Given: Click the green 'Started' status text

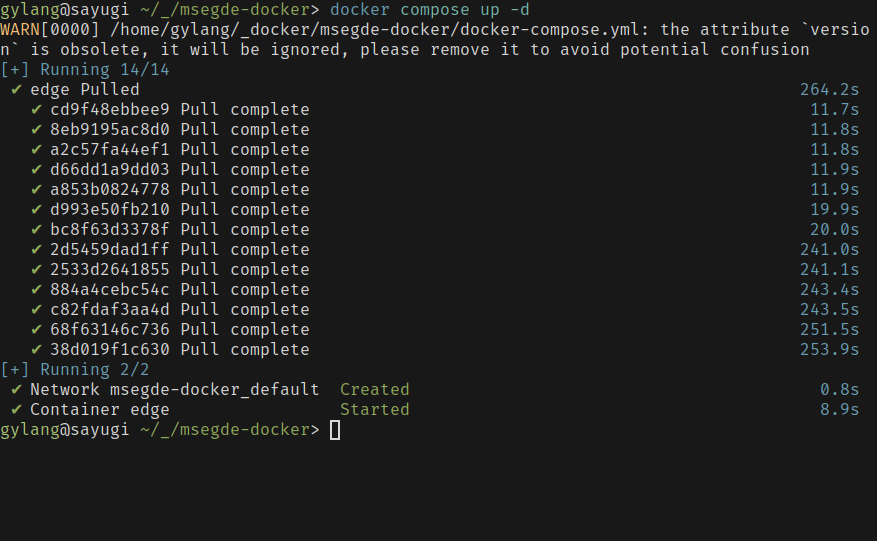Looking at the screenshot, I should tap(375, 410).
